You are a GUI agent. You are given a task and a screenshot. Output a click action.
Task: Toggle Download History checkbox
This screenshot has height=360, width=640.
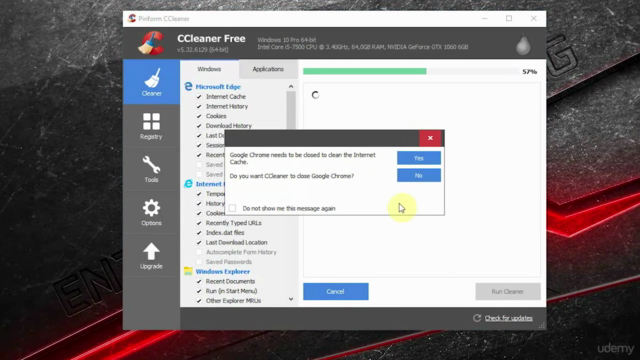199,126
